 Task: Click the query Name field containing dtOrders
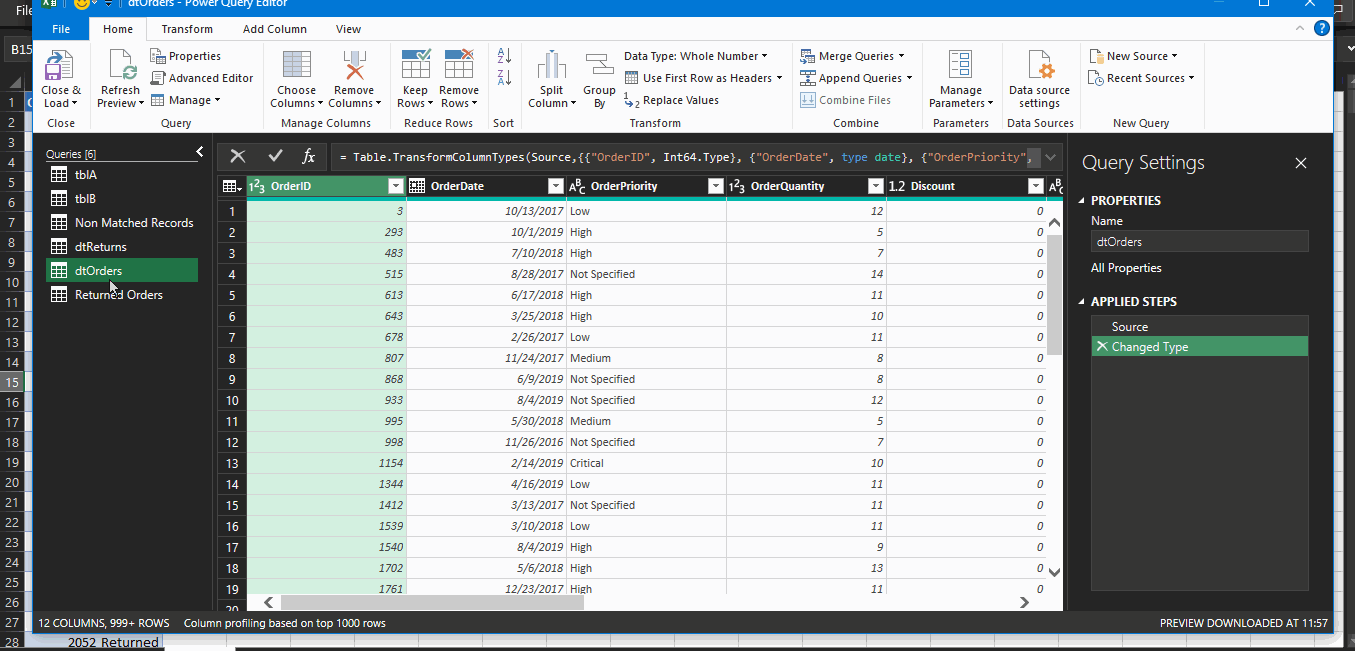click(1200, 241)
